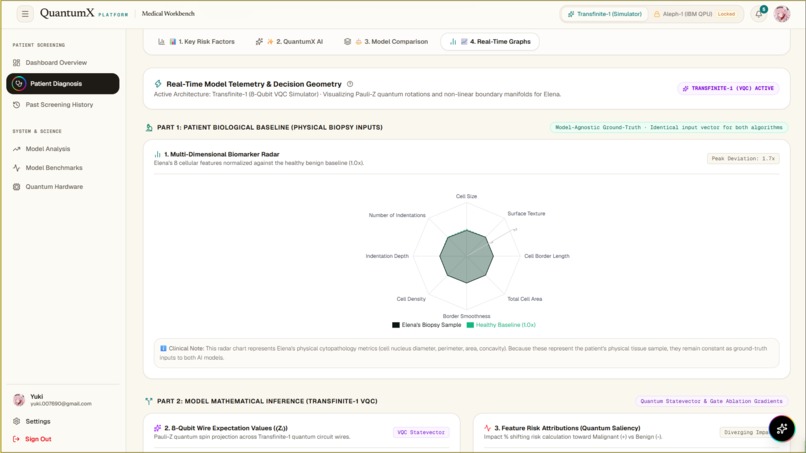Switch to the 4. Real-Time Graphs tab

(x=490, y=42)
